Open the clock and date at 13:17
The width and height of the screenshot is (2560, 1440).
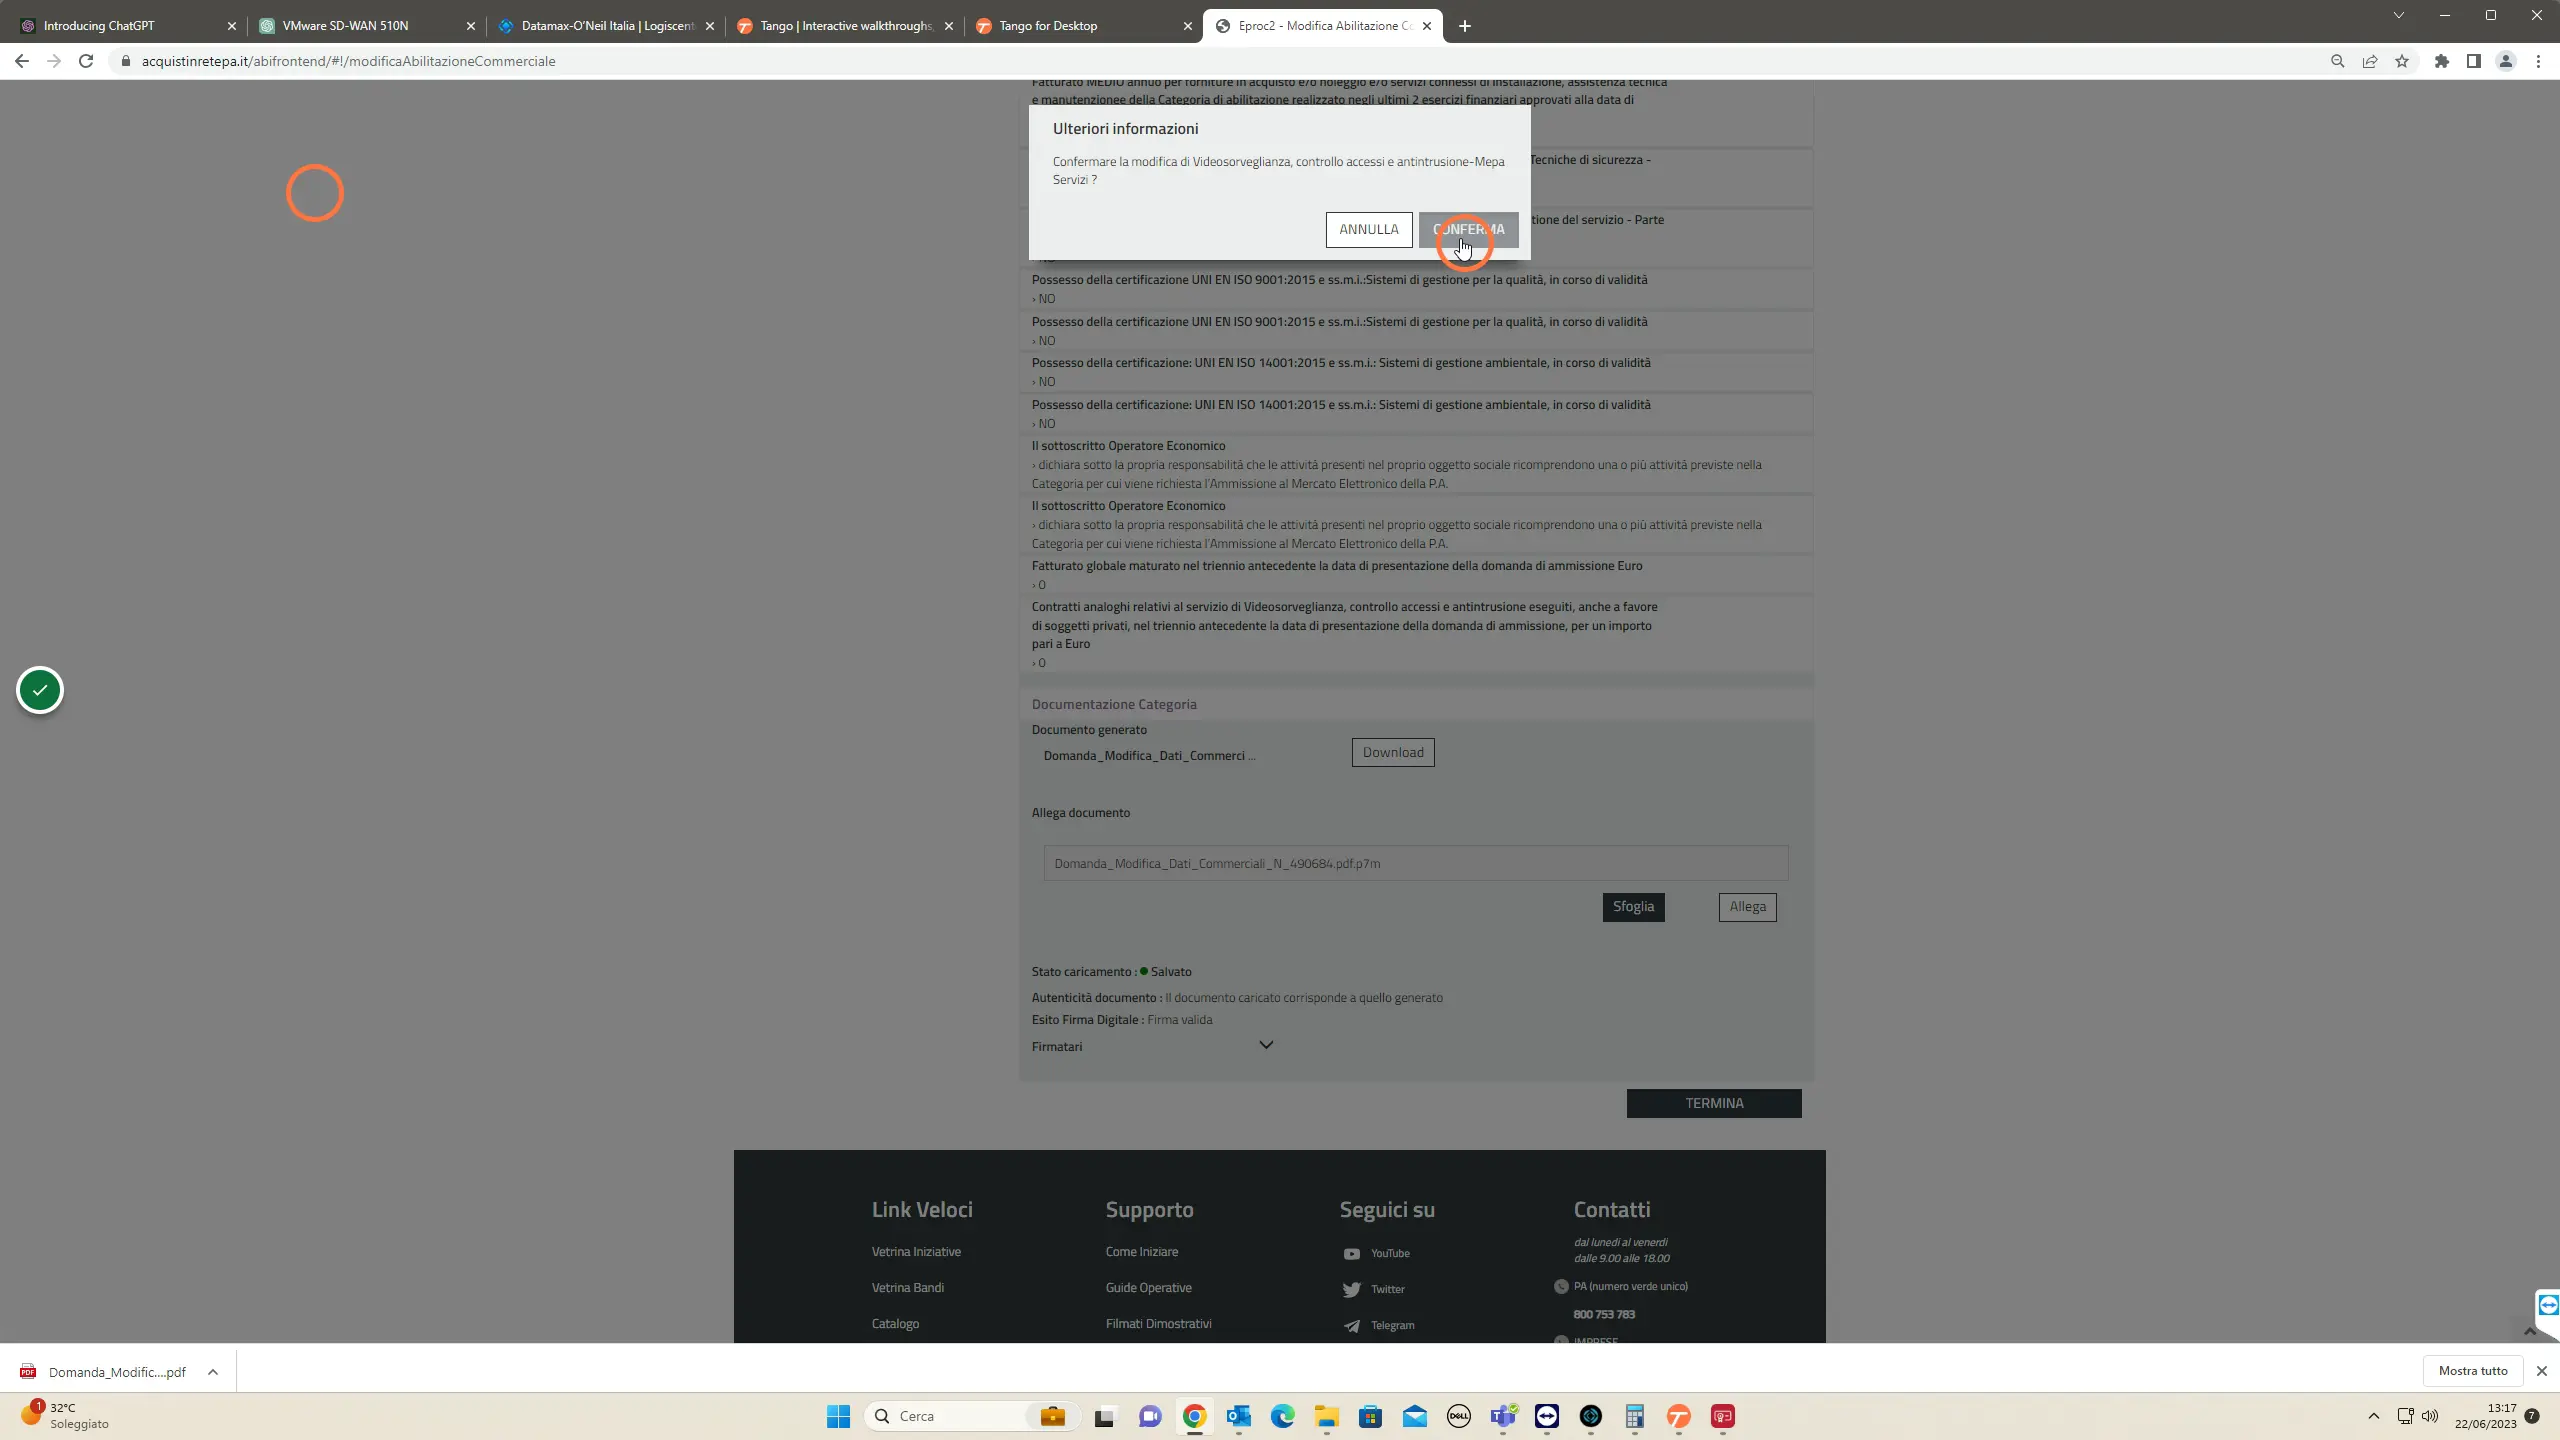click(x=2486, y=1416)
